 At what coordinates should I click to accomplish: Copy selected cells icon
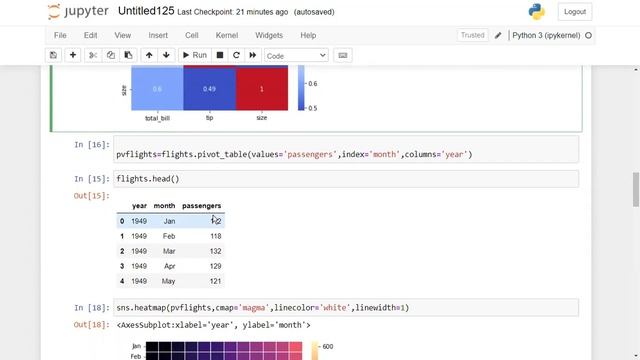pyautogui.click(x=111, y=55)
